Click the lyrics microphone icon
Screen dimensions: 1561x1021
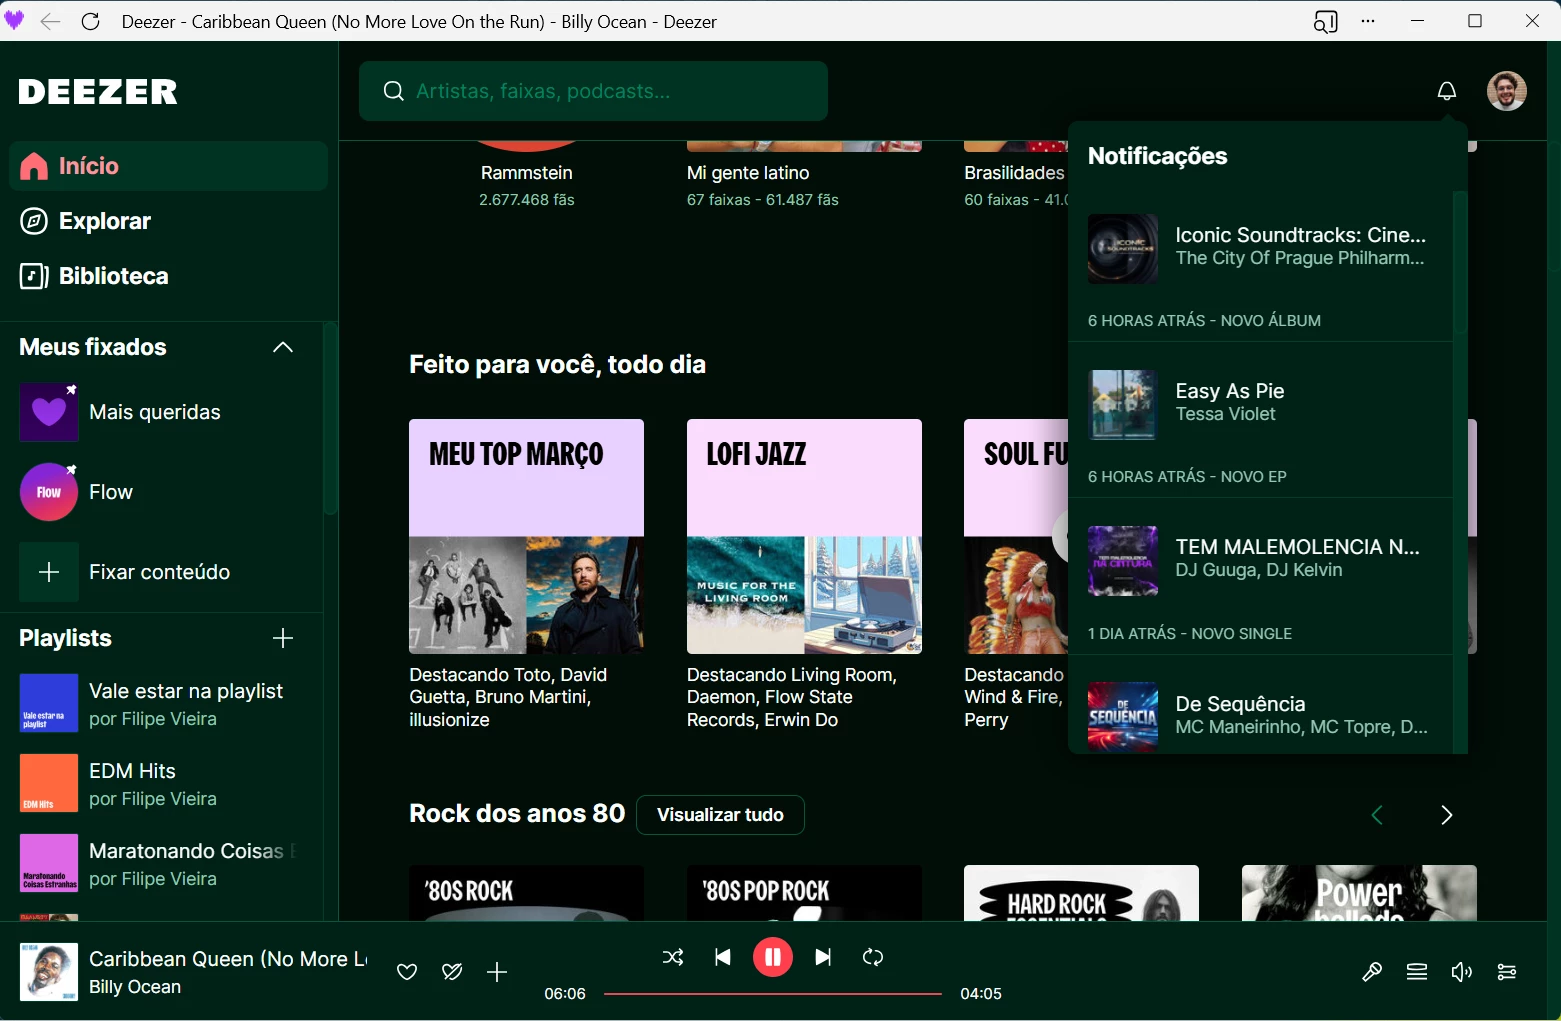pyautogui.click(x=1372, y=971)
